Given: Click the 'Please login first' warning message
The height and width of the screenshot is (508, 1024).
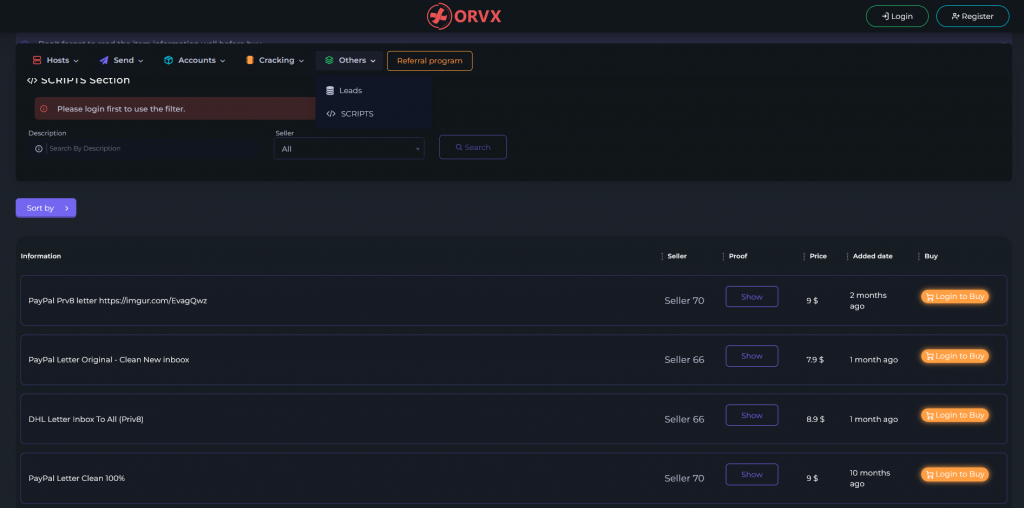Looking at the screenshot, I should tap(121, 109).
